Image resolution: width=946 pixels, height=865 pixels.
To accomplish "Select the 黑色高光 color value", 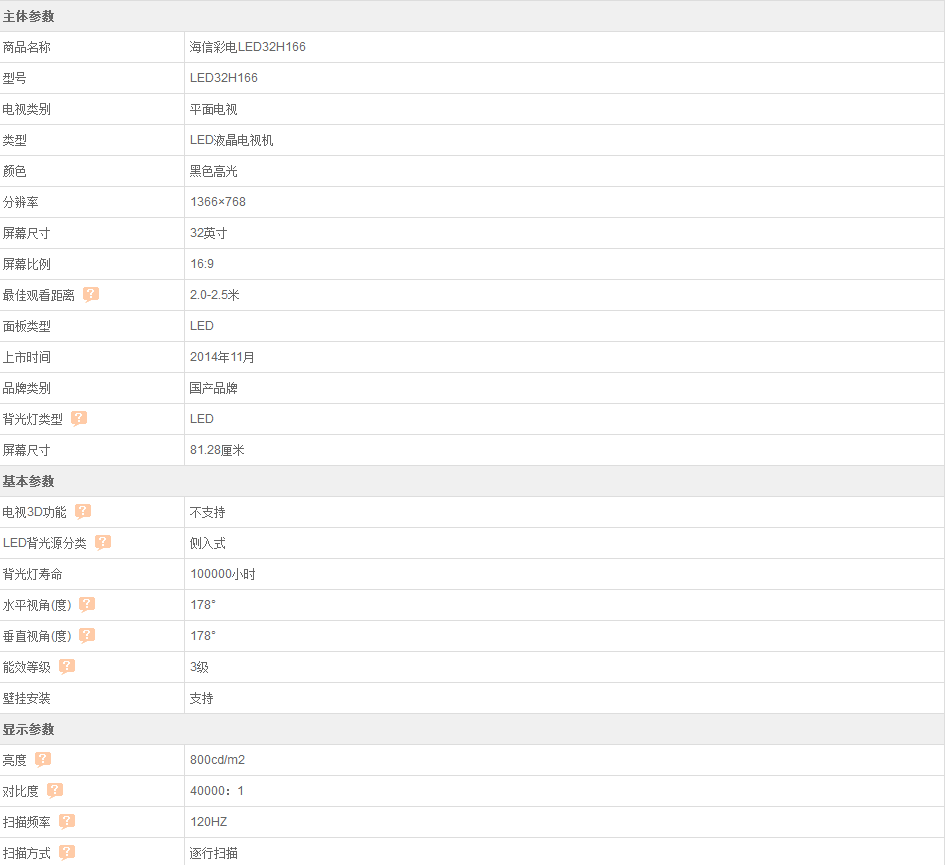I will (214, 171).
